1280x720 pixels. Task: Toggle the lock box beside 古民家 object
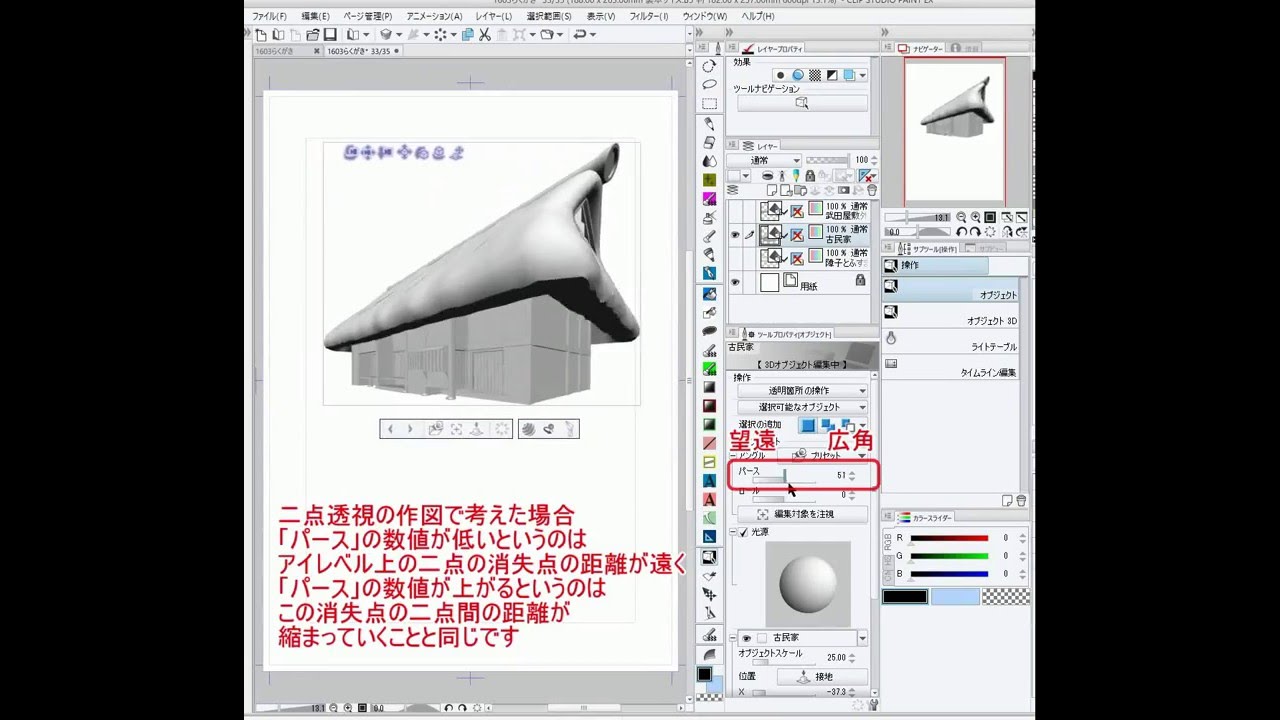(762, 638)
